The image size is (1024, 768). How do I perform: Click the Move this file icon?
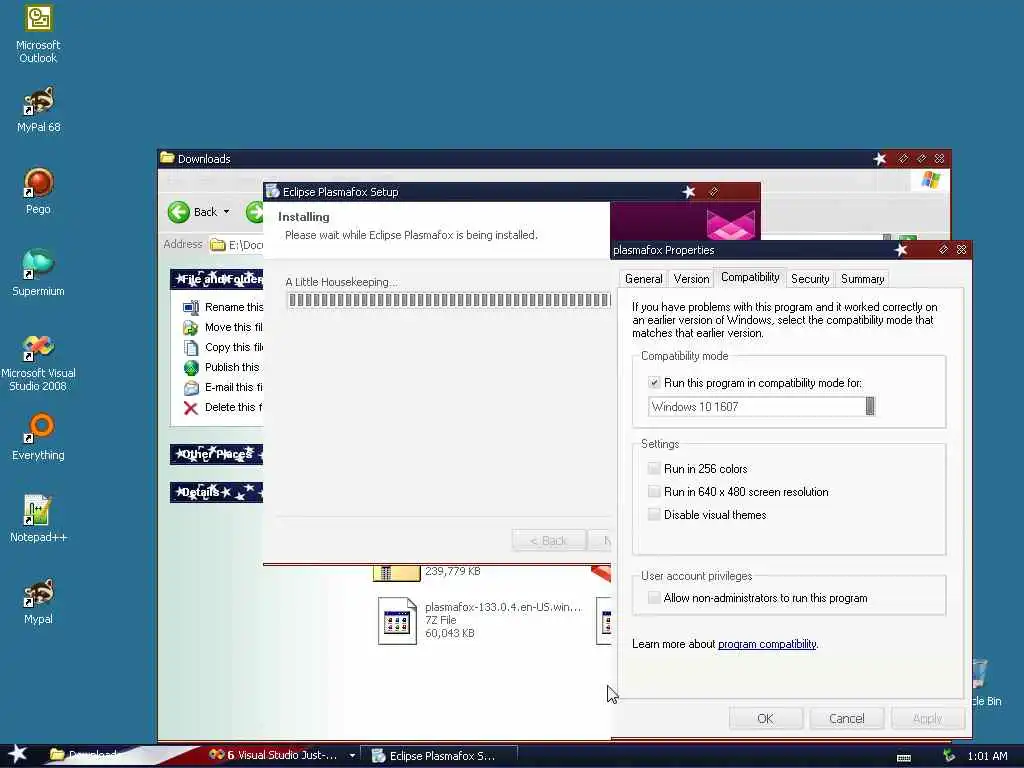click(x=191, y=327)
